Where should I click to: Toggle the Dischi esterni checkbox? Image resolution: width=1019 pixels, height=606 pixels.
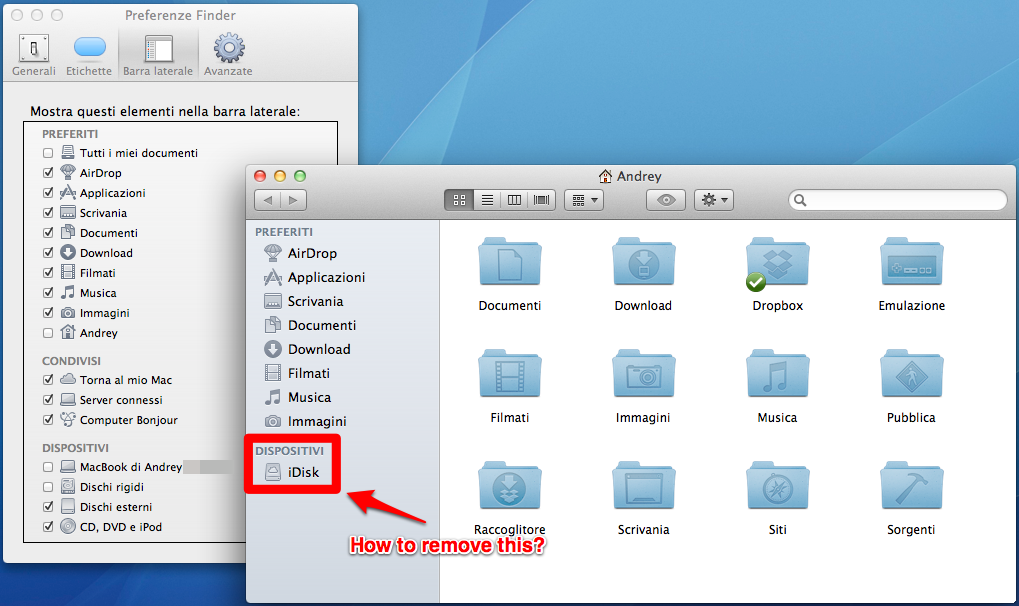pyautogui.click(x=48, y=507)
